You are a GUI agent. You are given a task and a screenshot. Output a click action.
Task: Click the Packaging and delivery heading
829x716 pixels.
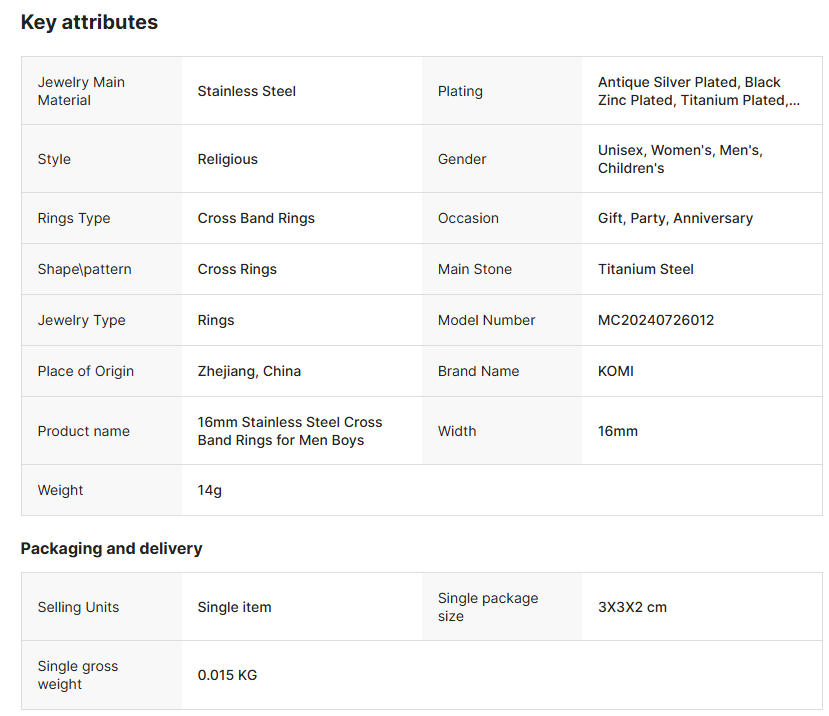point(111,548)
